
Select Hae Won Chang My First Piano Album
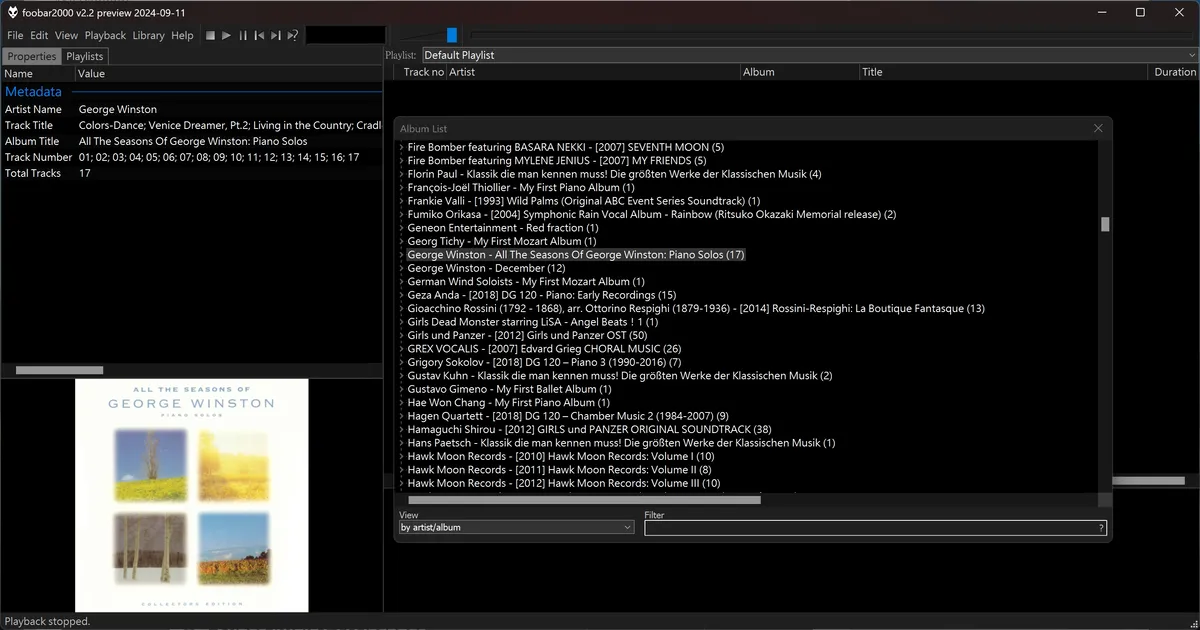coord(508,402)
